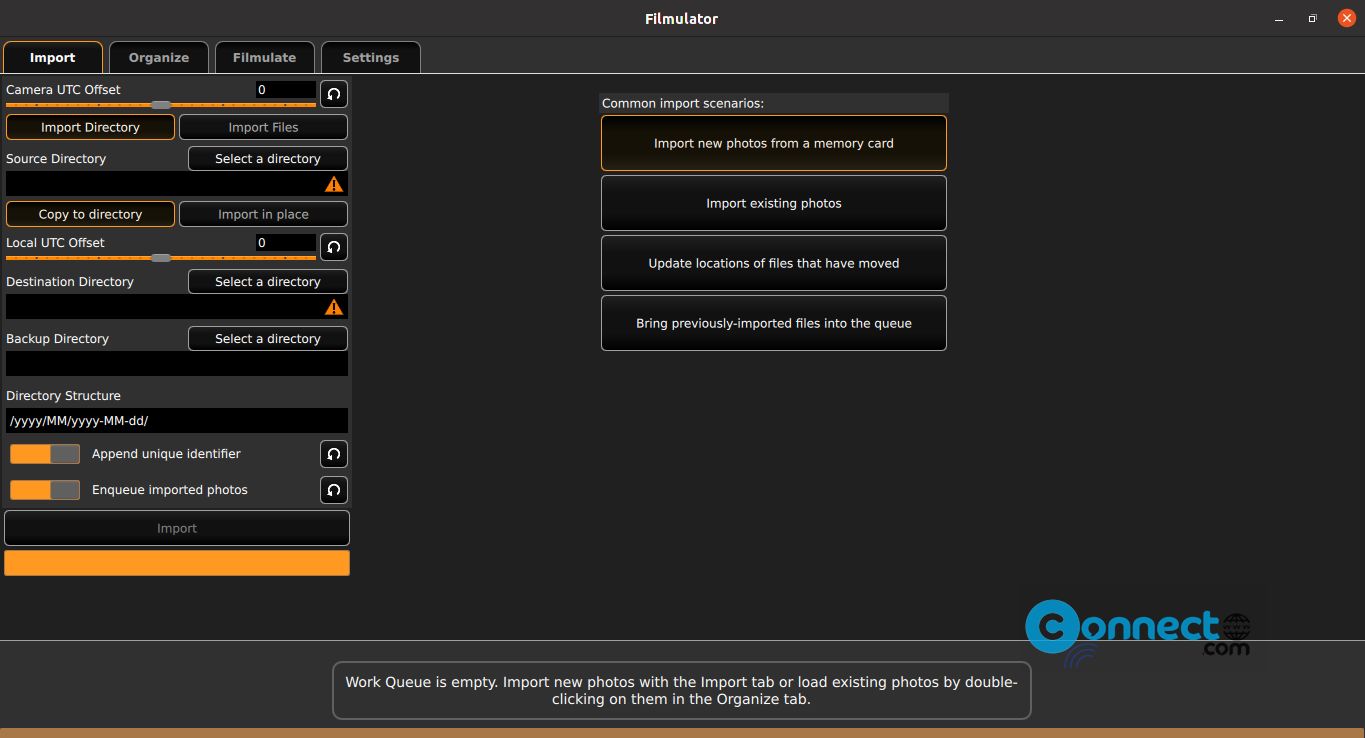The width and height of the screenshot is (1365, 738).
Task: Reset the Local UTC Offset value
Action: [334, 247]
